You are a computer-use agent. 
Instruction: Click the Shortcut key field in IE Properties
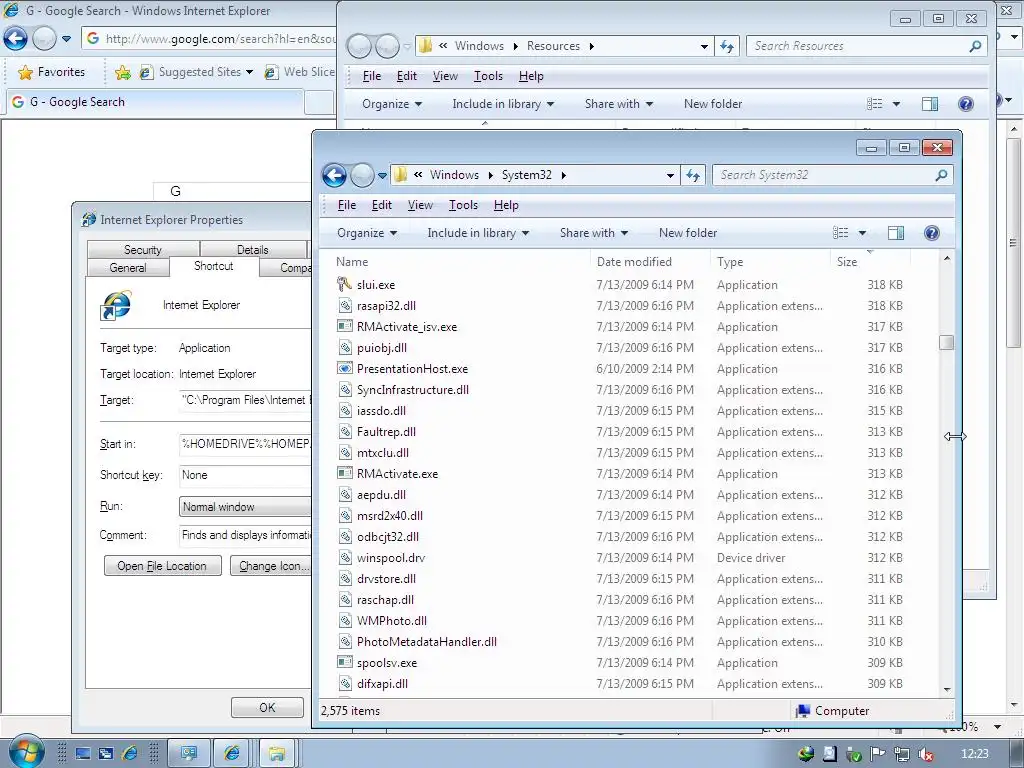click(x=246, y=475)
